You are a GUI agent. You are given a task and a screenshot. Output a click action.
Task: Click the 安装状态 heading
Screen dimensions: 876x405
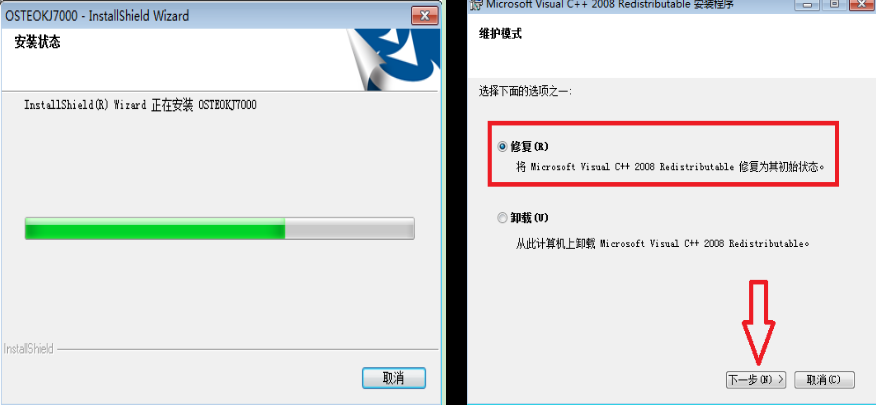(x=37, y=42)
